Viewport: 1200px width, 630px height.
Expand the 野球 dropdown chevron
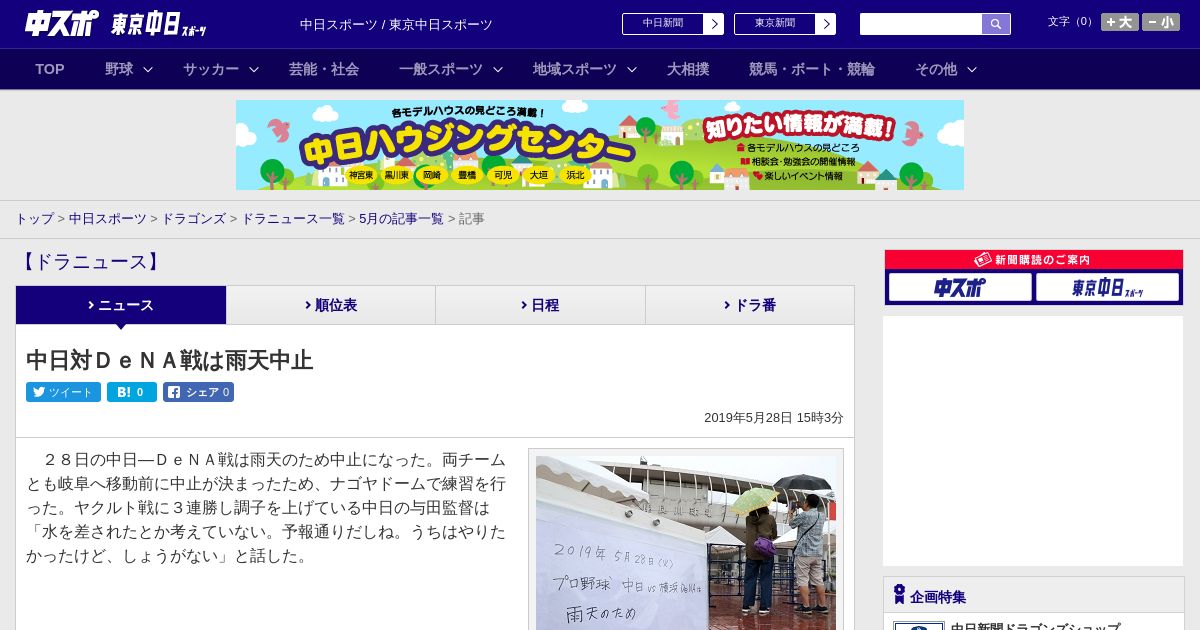148,69
